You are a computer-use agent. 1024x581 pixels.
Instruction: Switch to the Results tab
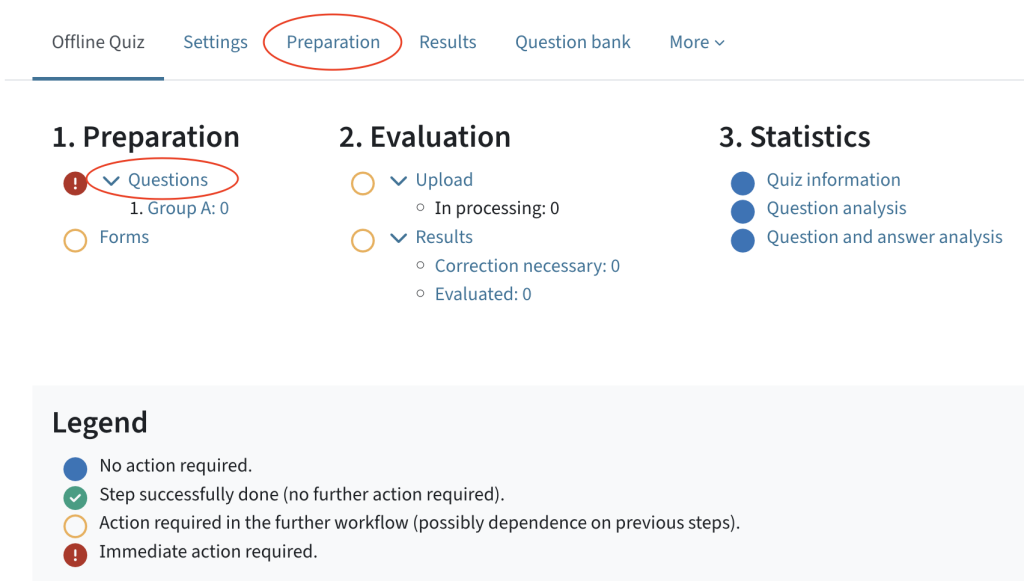click(448, 42)
